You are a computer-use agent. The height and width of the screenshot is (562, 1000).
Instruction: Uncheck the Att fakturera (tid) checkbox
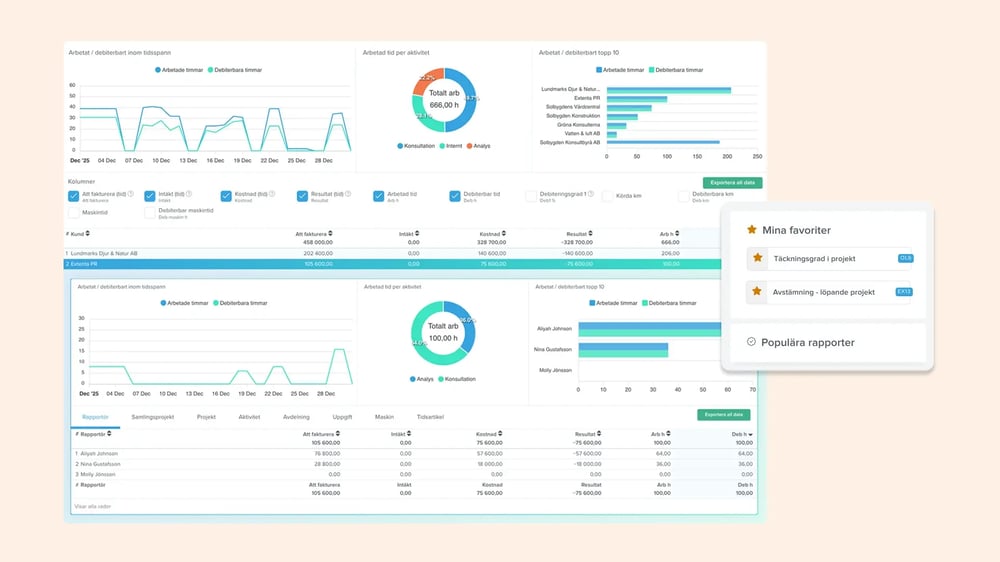click(74, 196)
